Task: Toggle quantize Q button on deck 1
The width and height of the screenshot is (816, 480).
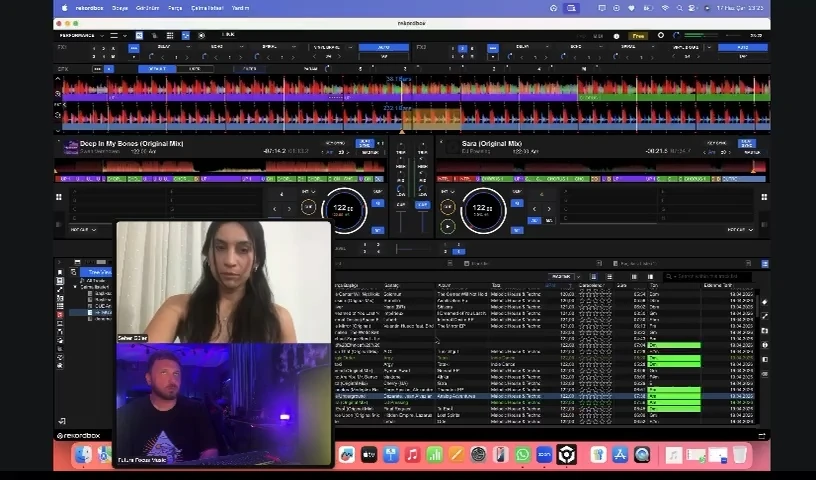Action: [x=378, y=203]
